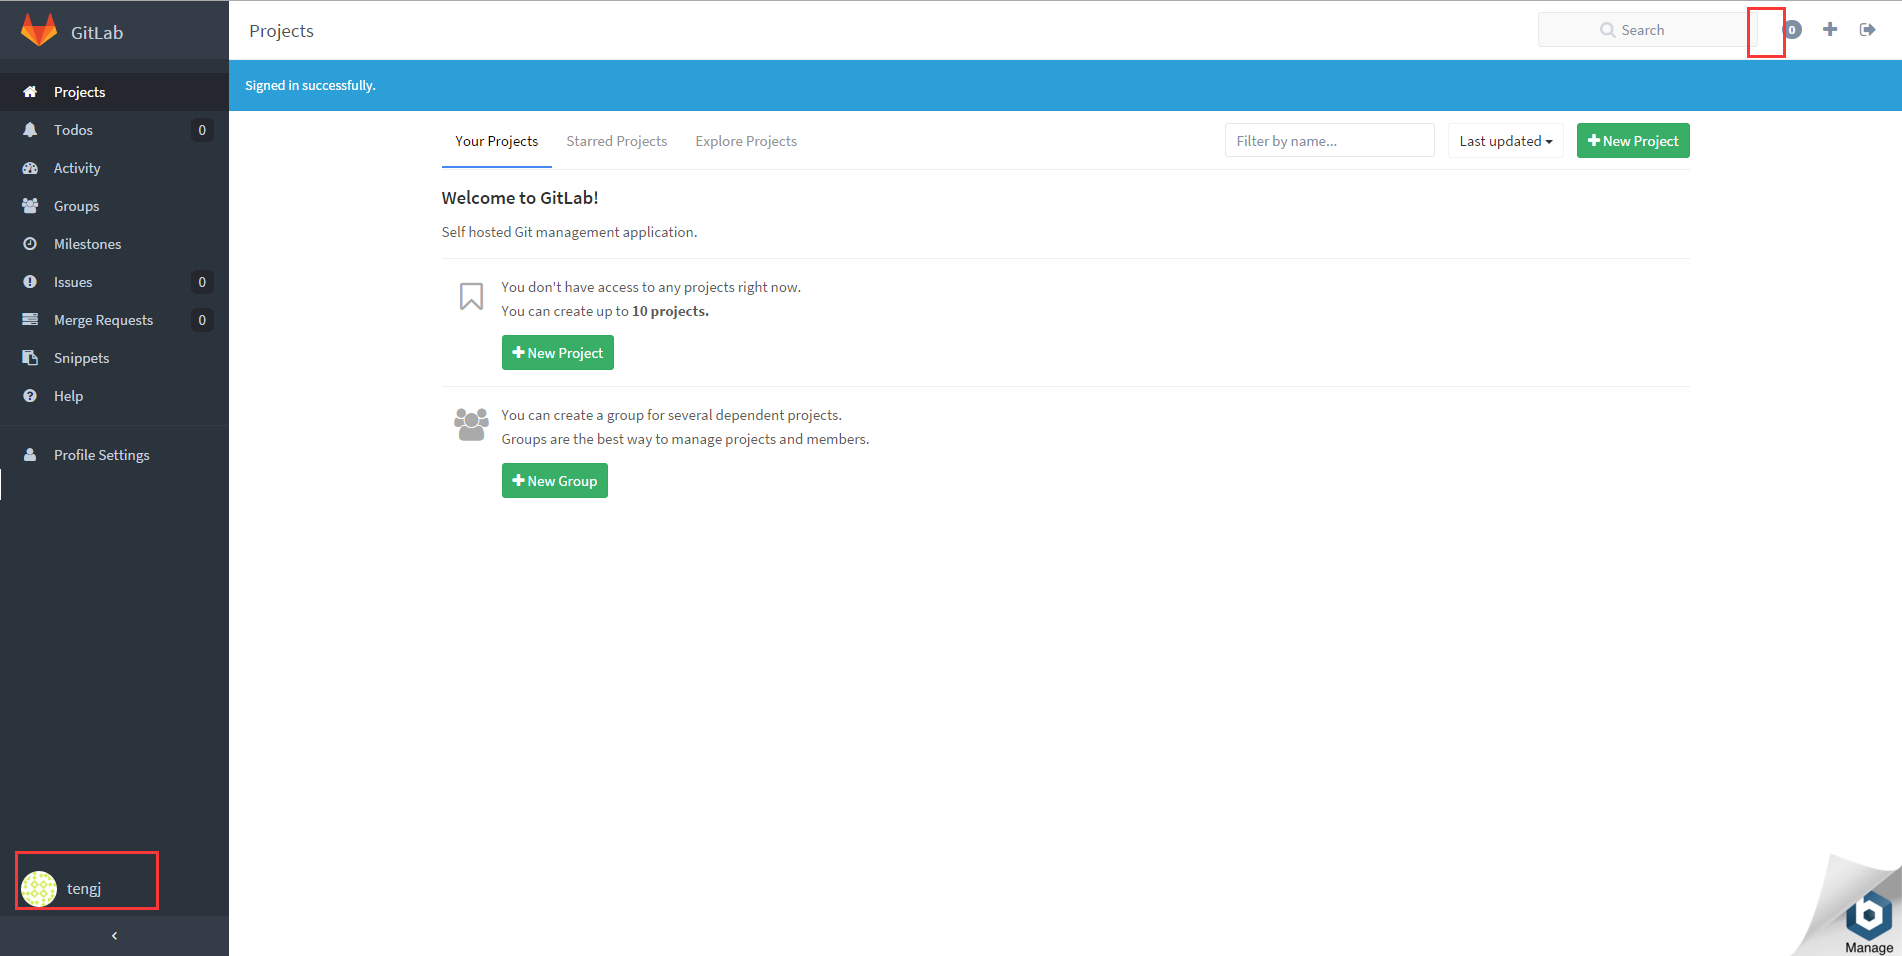The height and width of the screenshot is (956, 1902).
Task: Open Groups via the people icon
Action: tap(30, 206)
